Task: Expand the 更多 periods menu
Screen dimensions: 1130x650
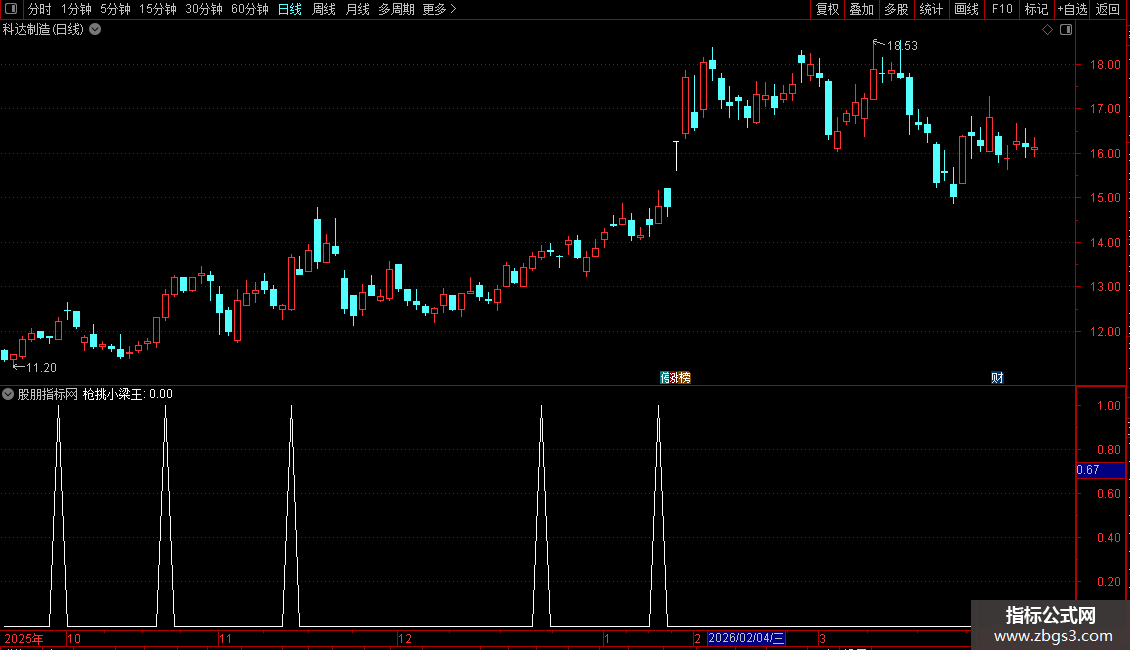Action: pyautogui.click(x=440, y=9)
